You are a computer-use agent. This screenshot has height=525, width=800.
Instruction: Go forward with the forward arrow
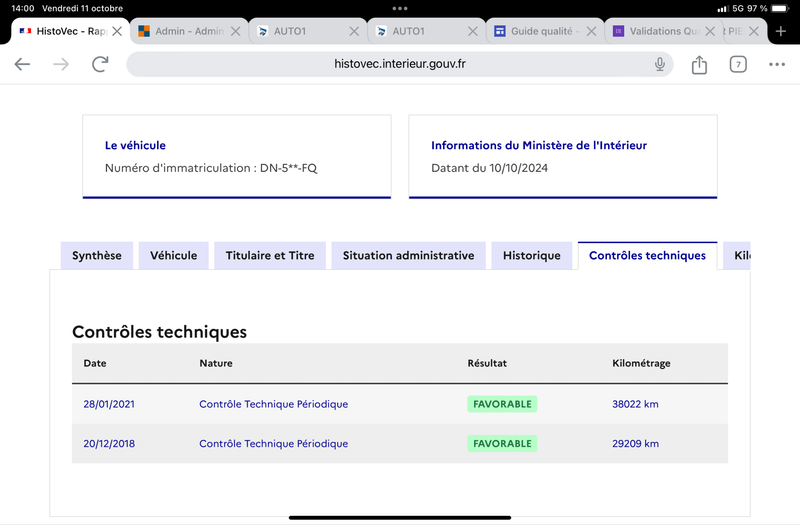tap(61, 64)
